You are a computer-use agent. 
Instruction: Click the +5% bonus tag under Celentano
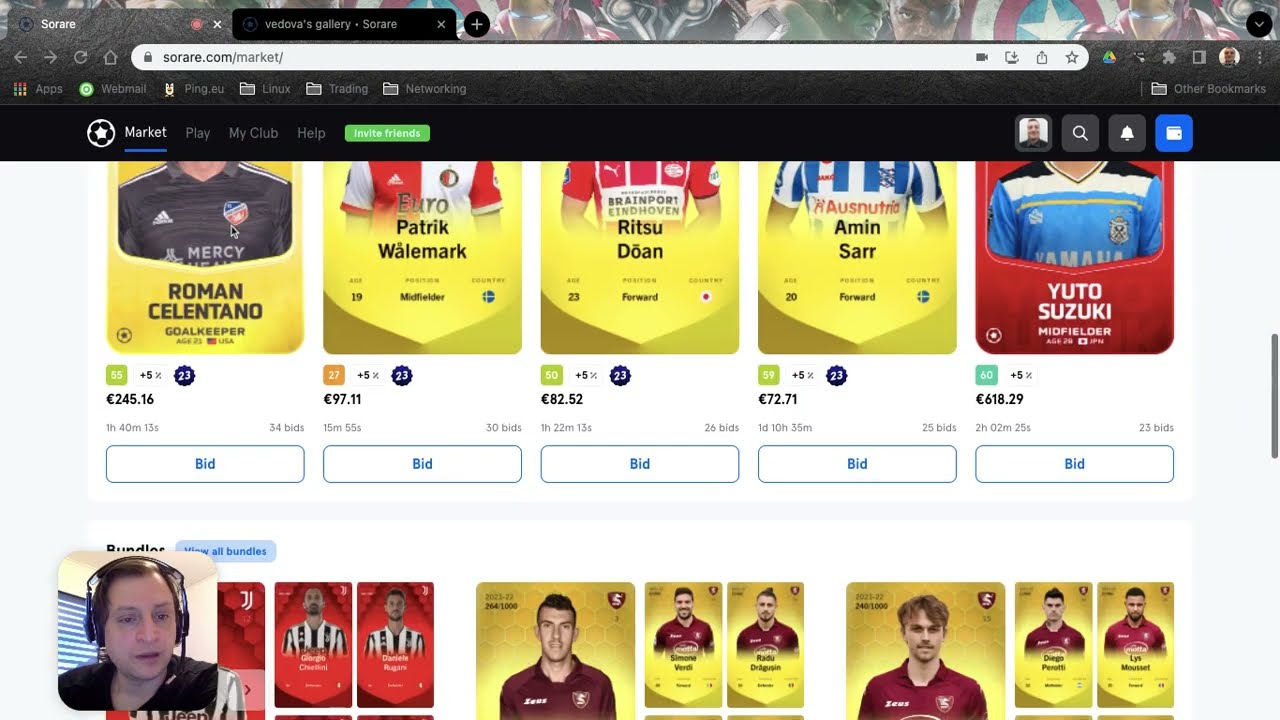coord(150,376)
